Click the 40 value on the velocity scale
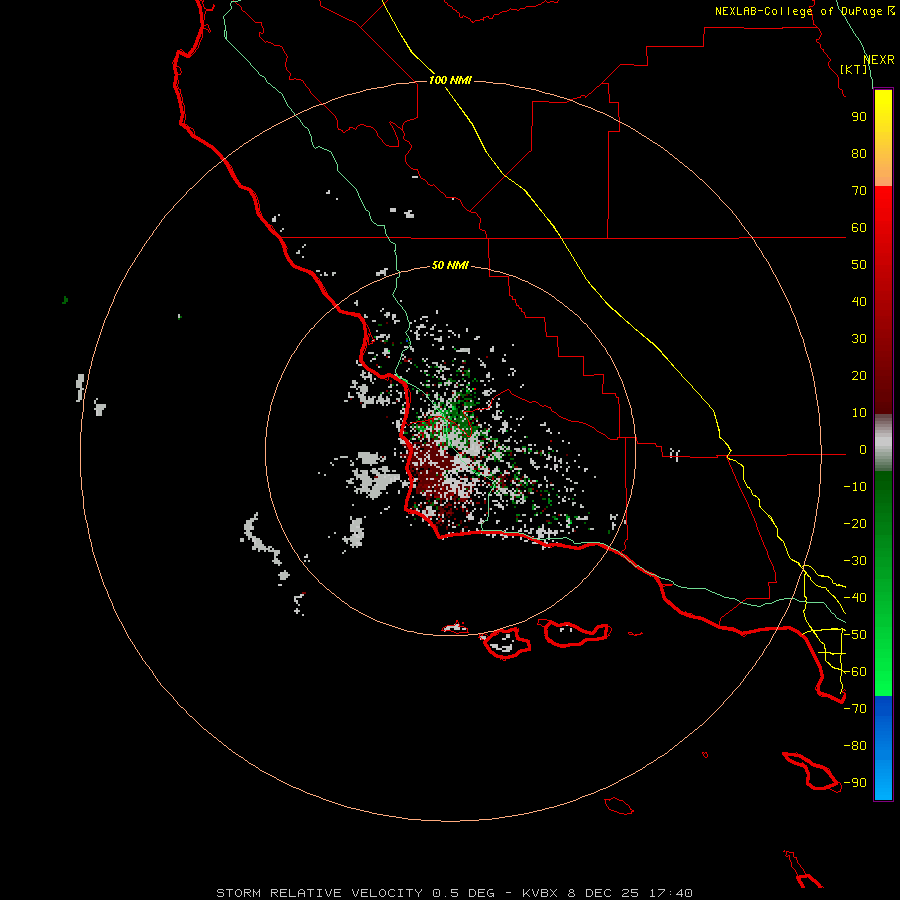This screenshot has height=900, width=900. tap(859, 302)
